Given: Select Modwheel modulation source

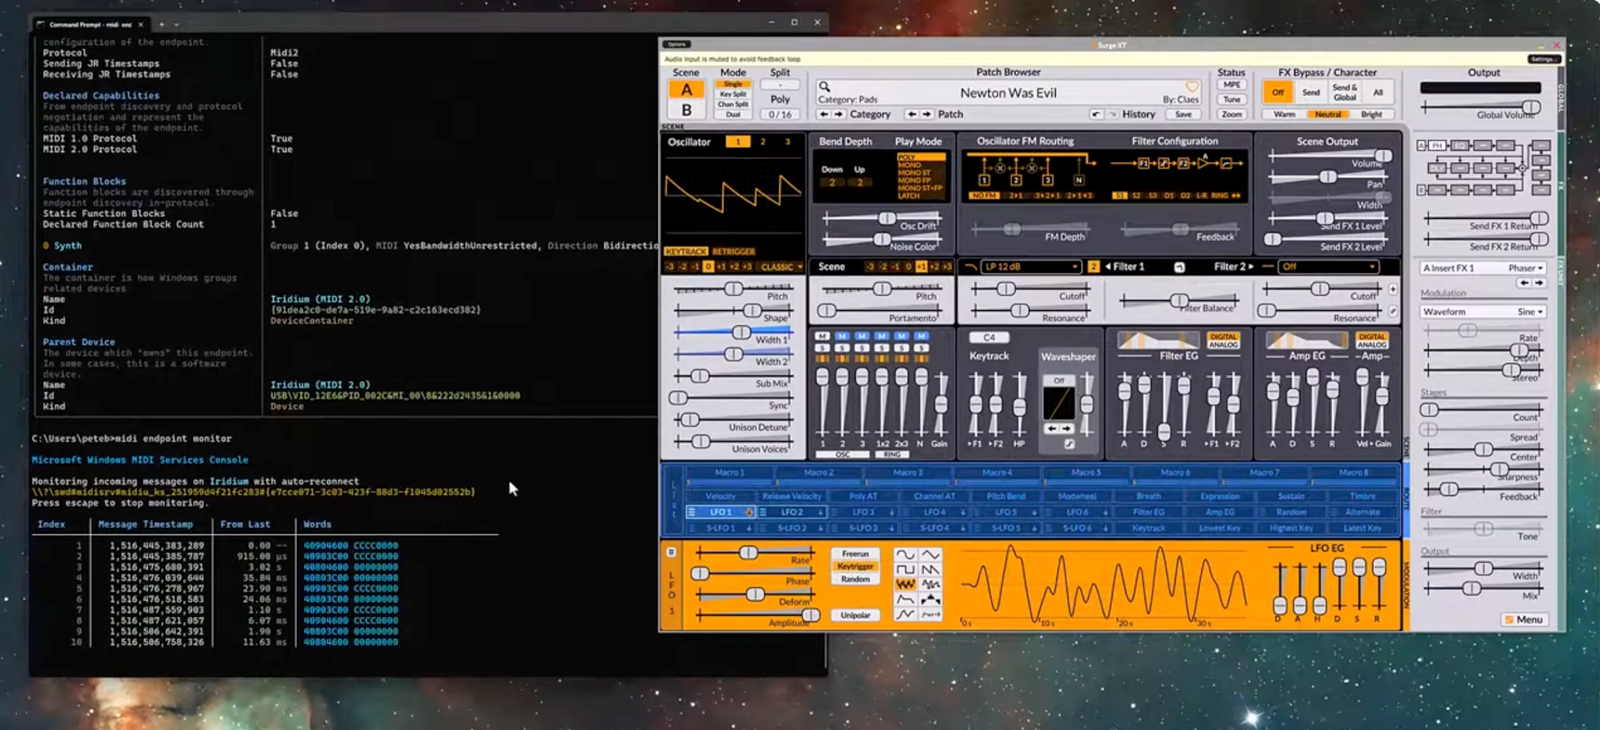Looking at the screenshot, I should 1077,496.
